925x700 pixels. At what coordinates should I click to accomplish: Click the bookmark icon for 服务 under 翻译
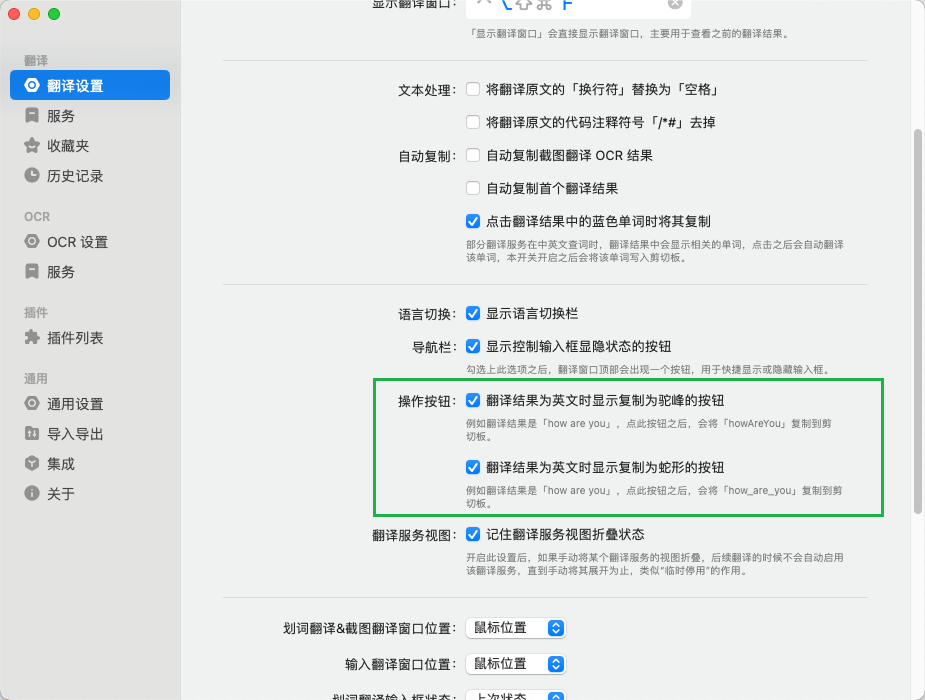[32, 116]
